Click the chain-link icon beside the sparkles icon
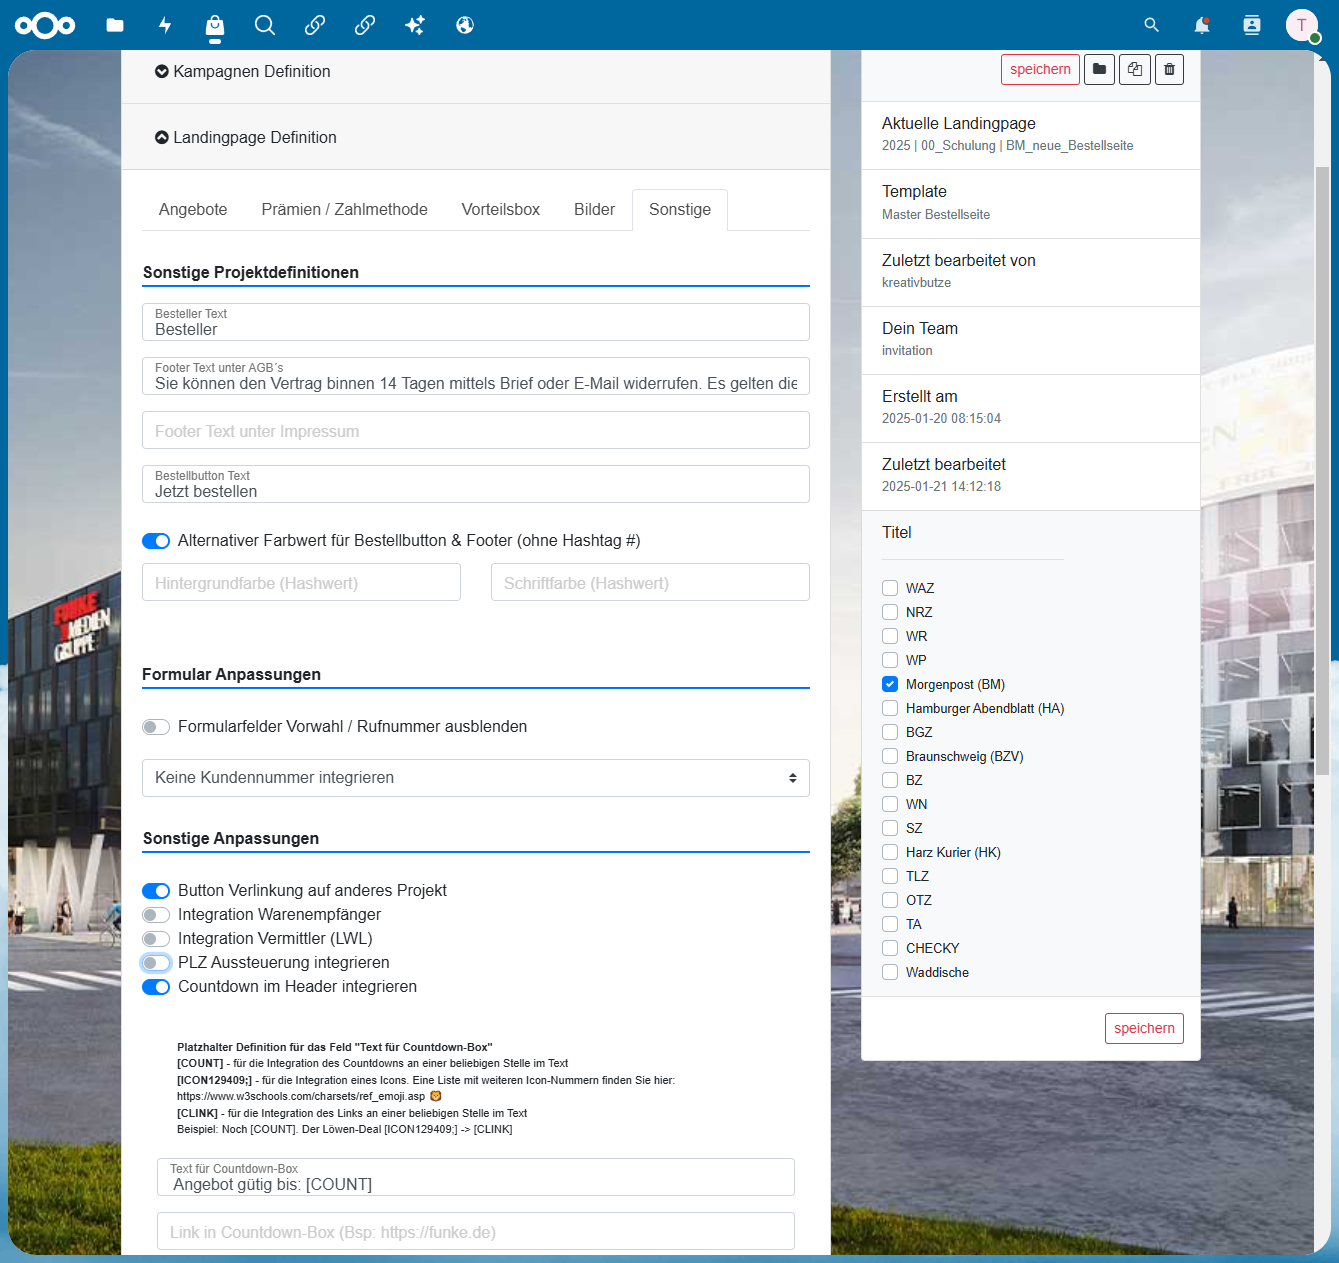1339x1263 pixels. coord(365,25)
